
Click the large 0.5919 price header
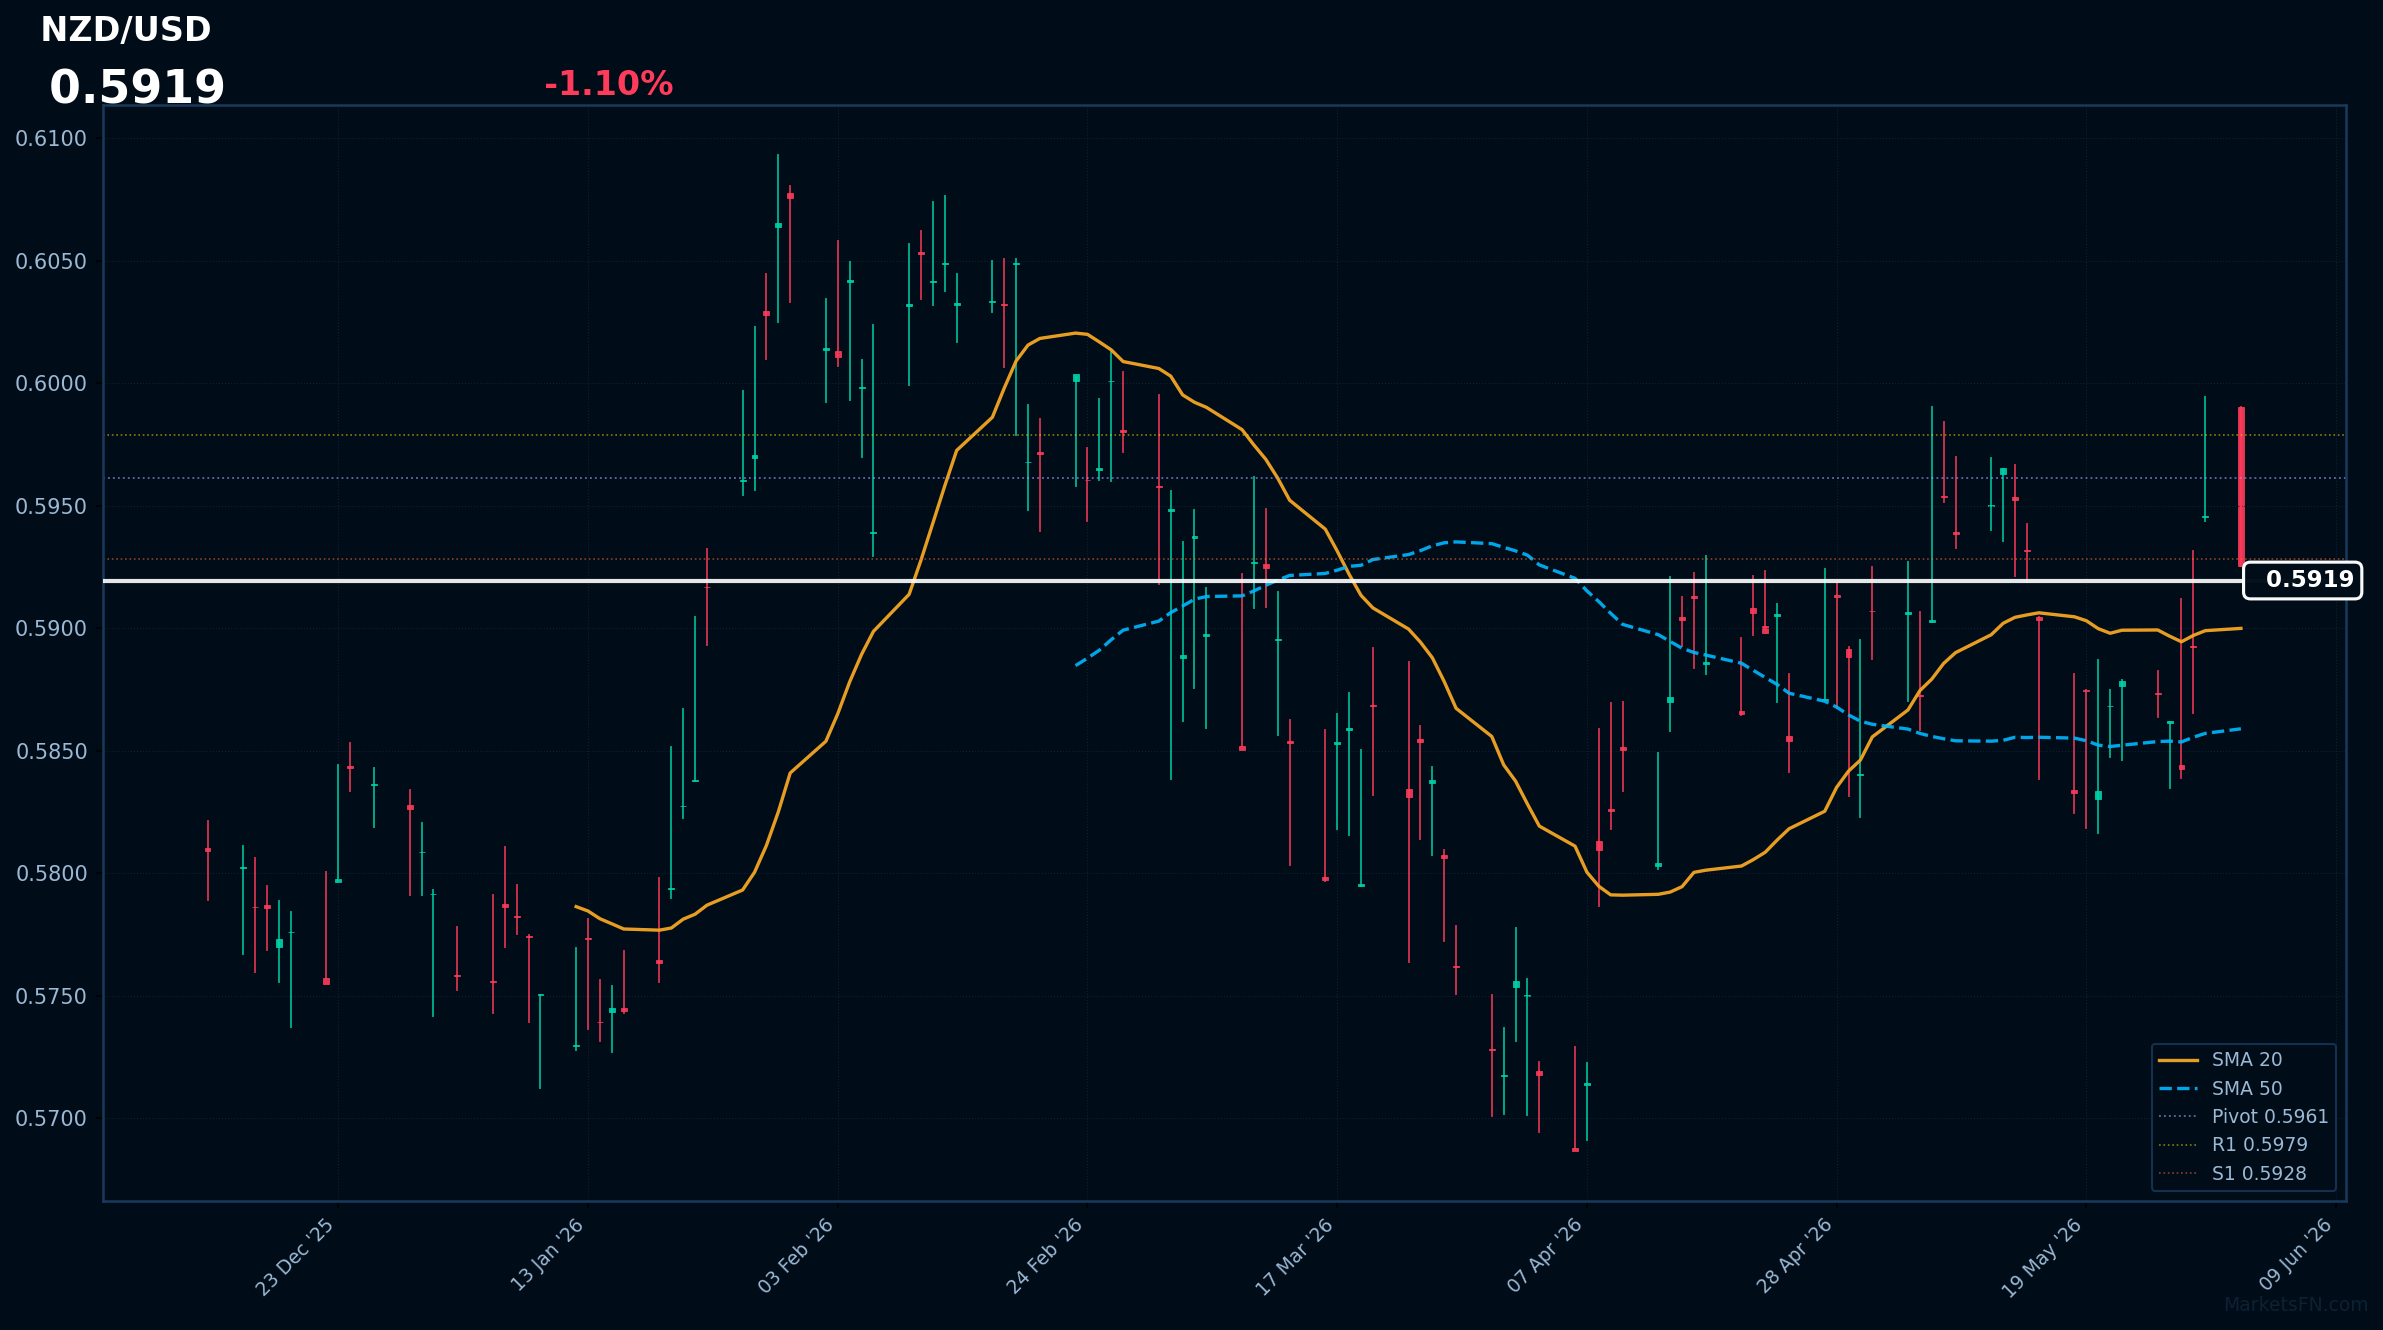pyautogui.click(x=137, y=88)
